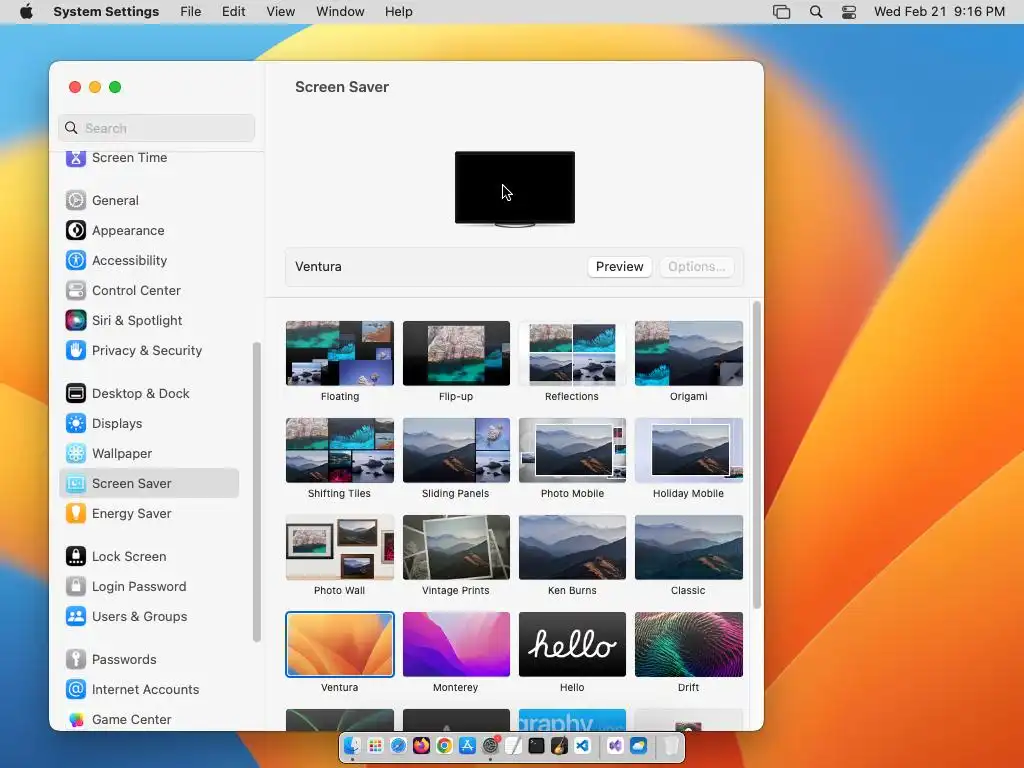Image resolution: width=1024 pixels, height=768 pixels.
Task: Pick the Drift screen saver
Action: pyautogui.click(x=688, y=645)
